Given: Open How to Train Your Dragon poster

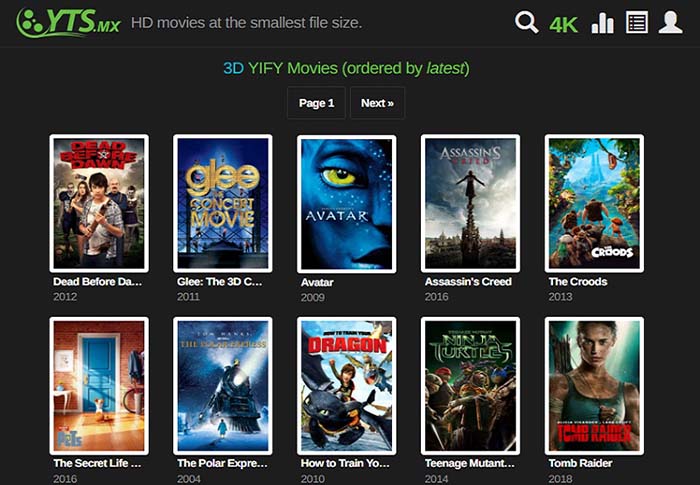Looking at the screenshot, I should click(346, 386).
